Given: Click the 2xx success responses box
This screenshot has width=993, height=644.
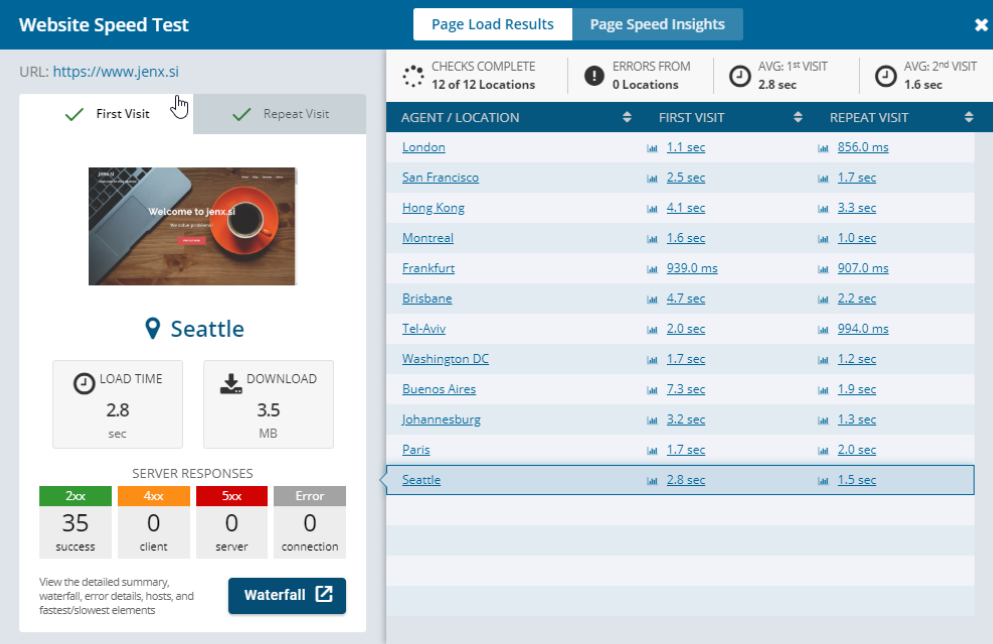Looking at the screenshot, I should pyautogui.click(x=75, y=522).
